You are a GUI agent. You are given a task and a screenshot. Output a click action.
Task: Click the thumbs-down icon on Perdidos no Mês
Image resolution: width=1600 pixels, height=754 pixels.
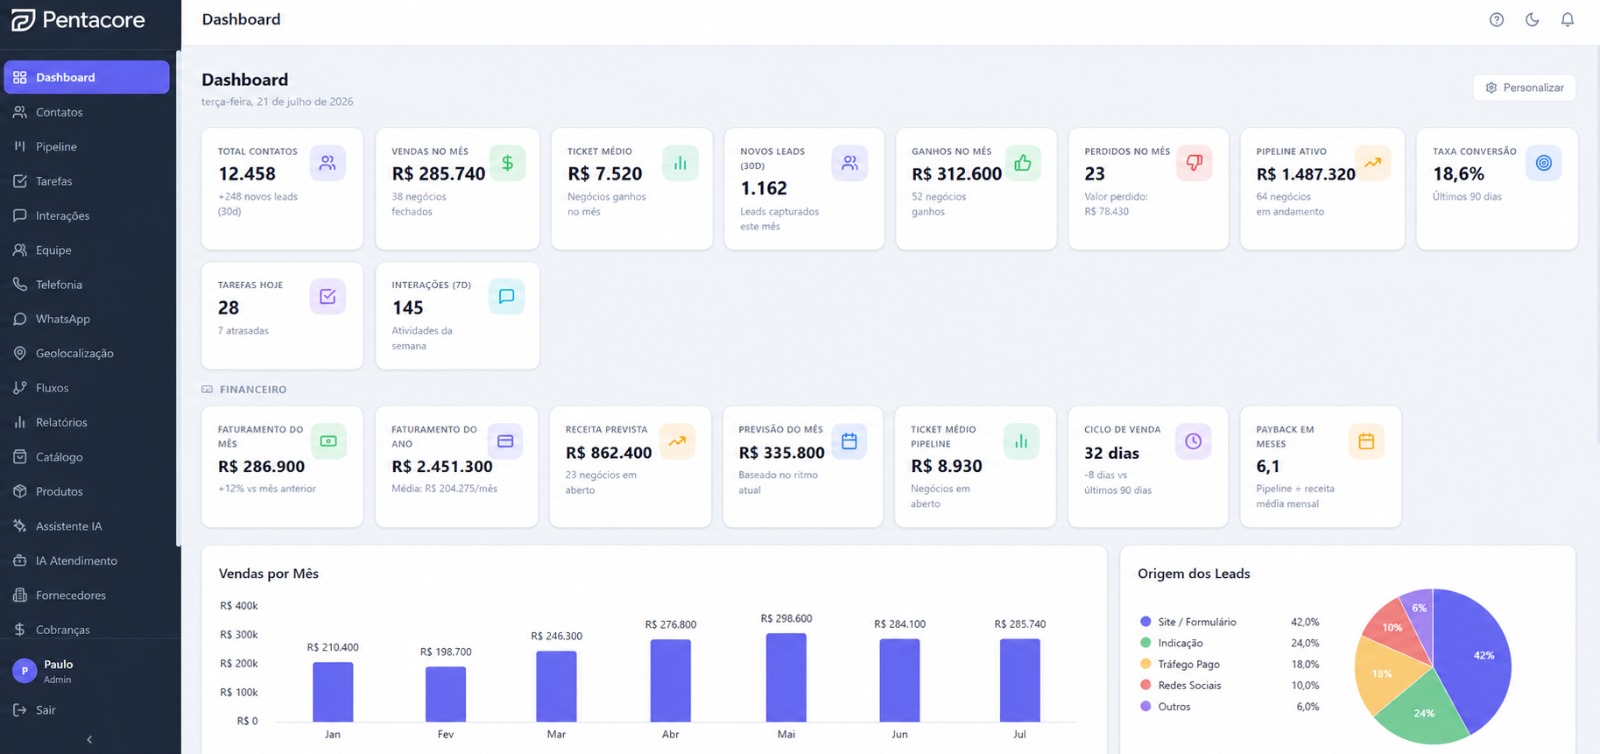pyautogui.click(x=1194, y=163)
